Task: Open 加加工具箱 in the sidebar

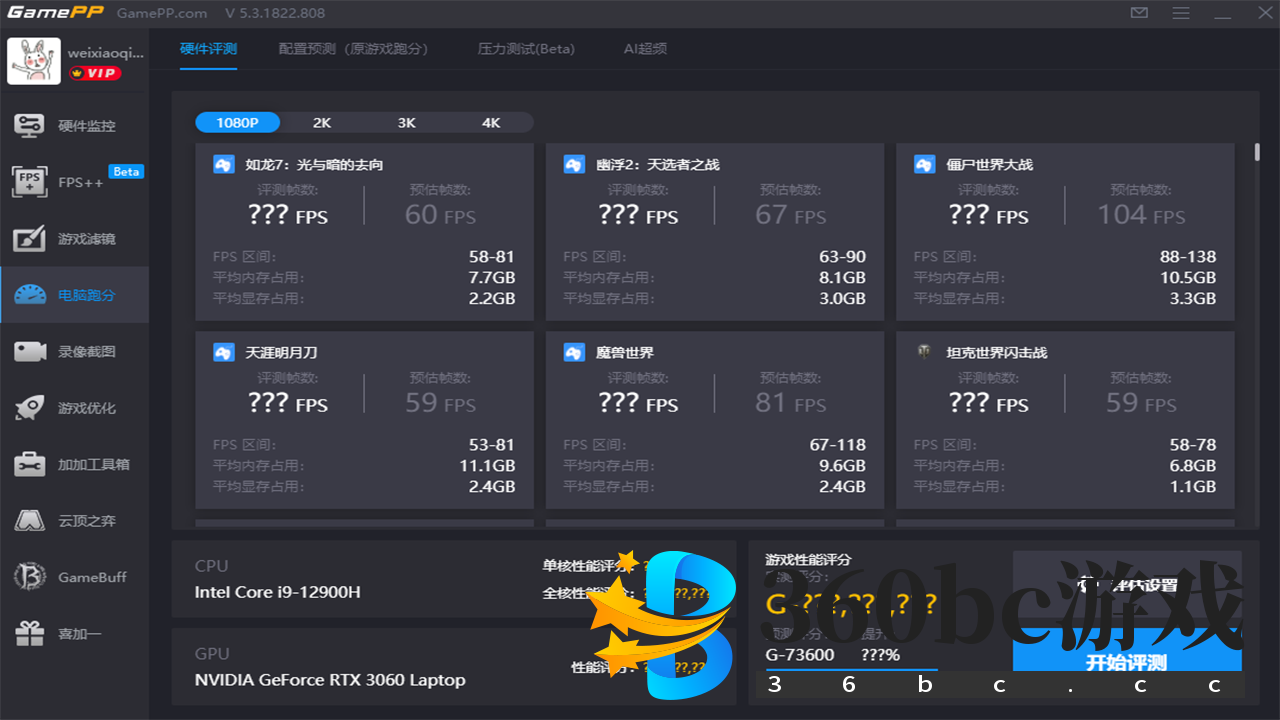Action: (x=75, y=463)
